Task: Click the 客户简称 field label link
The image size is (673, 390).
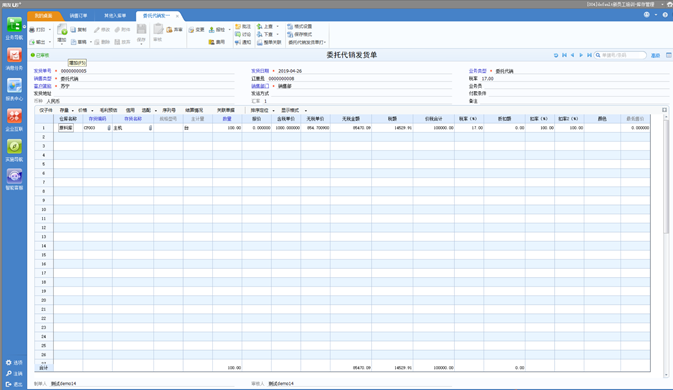Action: [42, 86]
